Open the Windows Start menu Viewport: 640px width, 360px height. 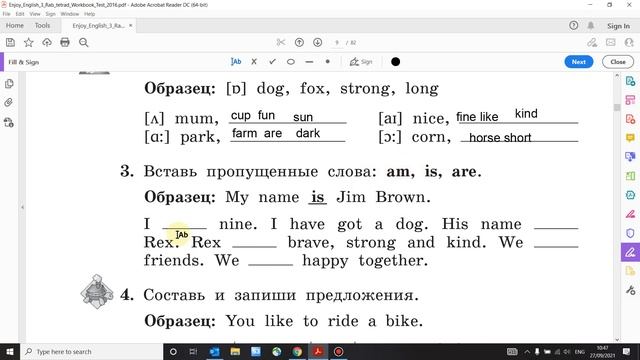click(10, 351)
